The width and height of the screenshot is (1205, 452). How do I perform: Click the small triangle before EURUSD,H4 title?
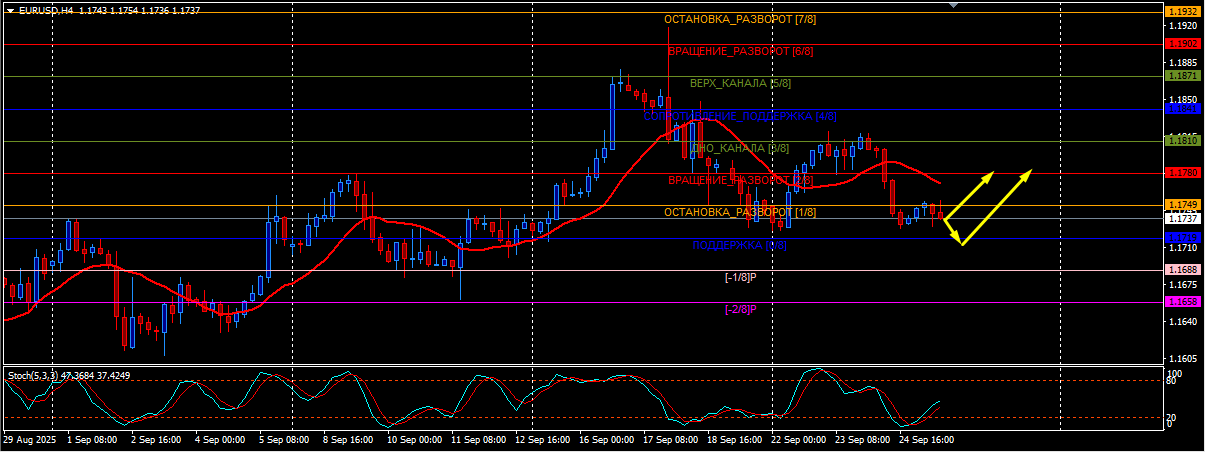tap(9, 9)
